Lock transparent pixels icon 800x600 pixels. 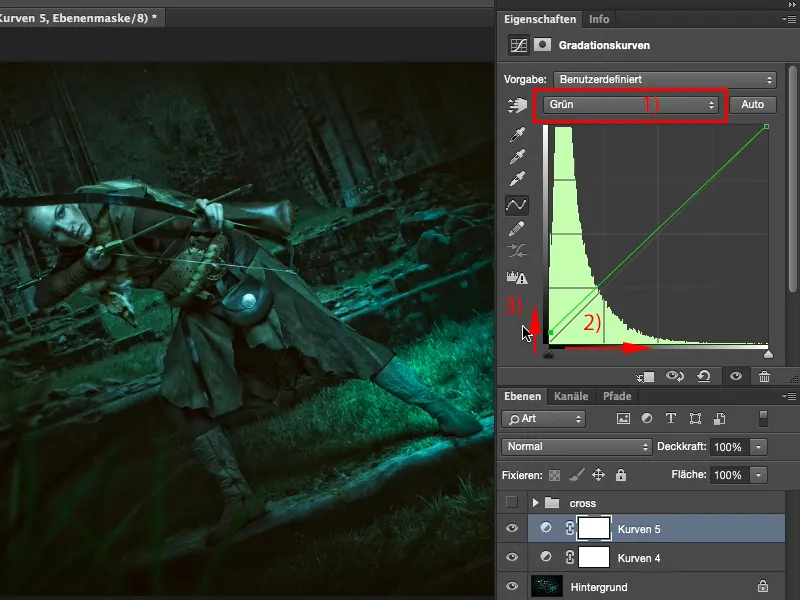[x=554, y=476]
